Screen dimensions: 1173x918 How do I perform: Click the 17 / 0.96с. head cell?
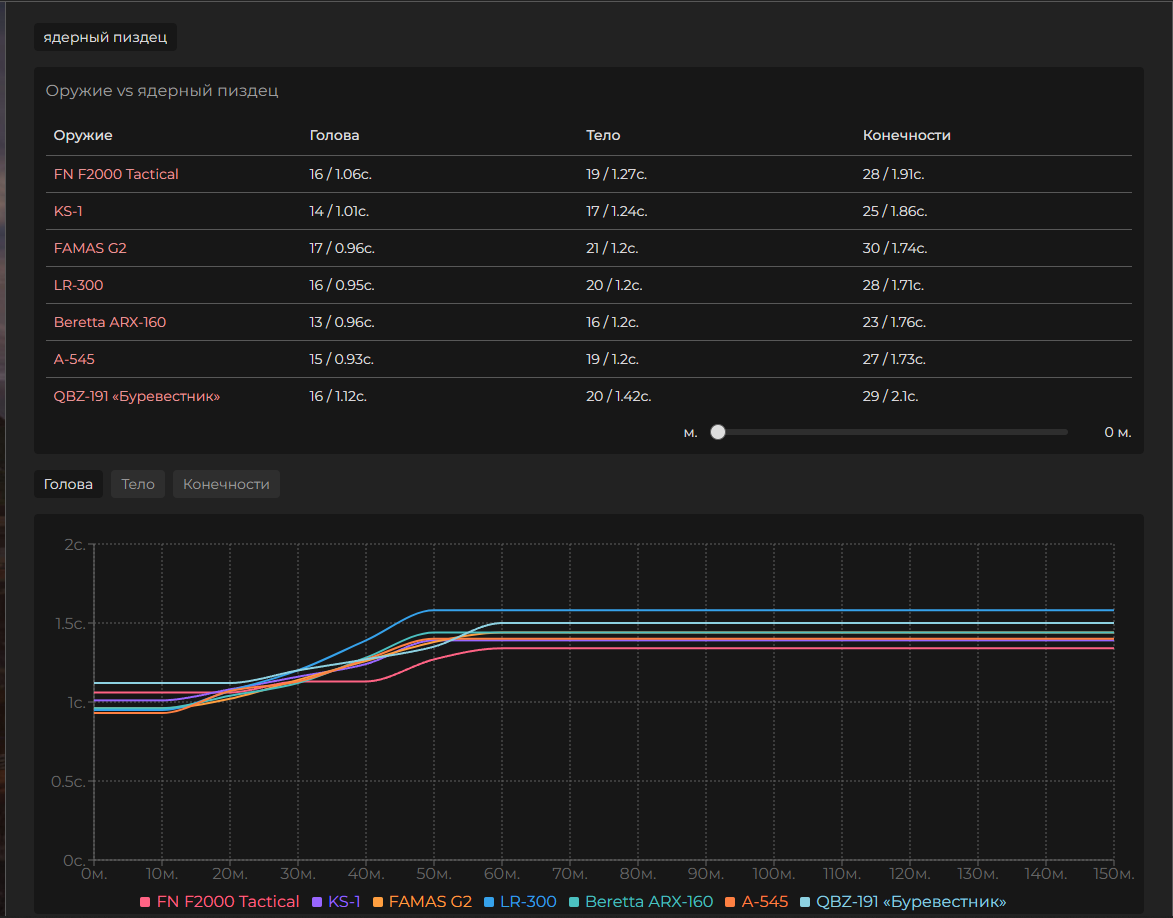click(342, 248)
